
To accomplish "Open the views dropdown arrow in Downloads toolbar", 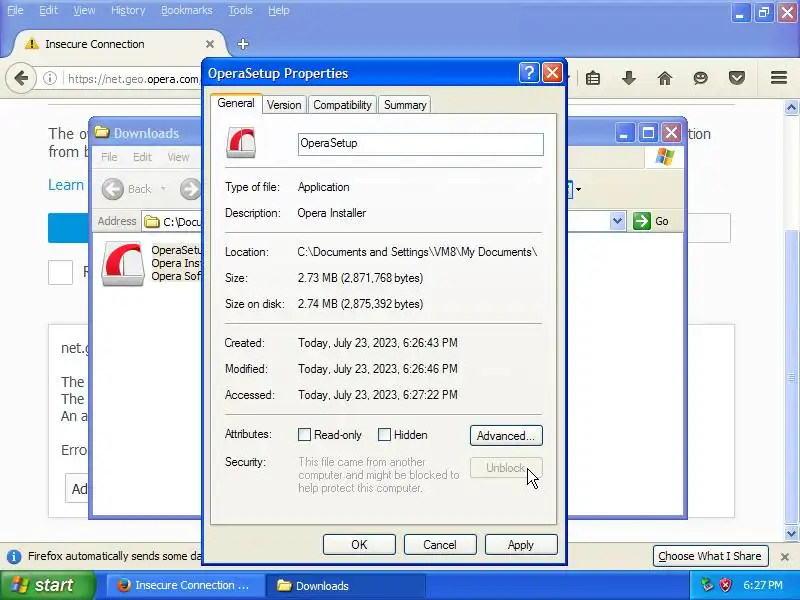I will click(578, 189).
